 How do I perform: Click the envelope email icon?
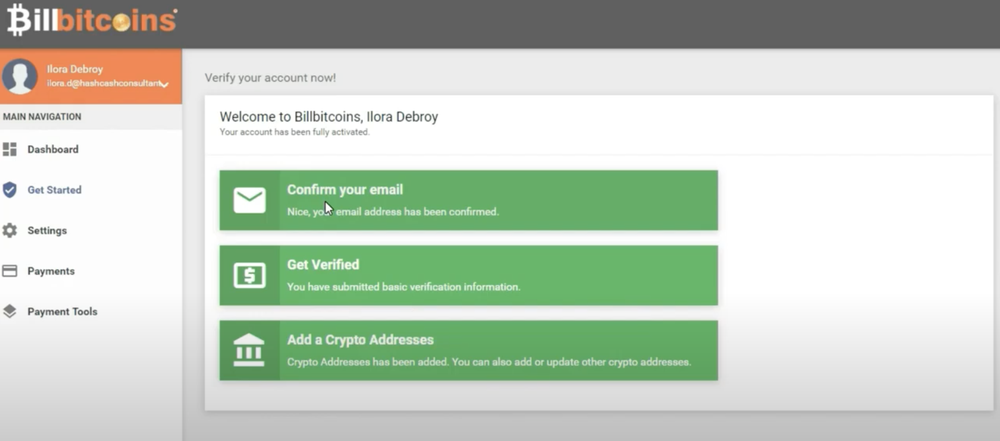249,200
